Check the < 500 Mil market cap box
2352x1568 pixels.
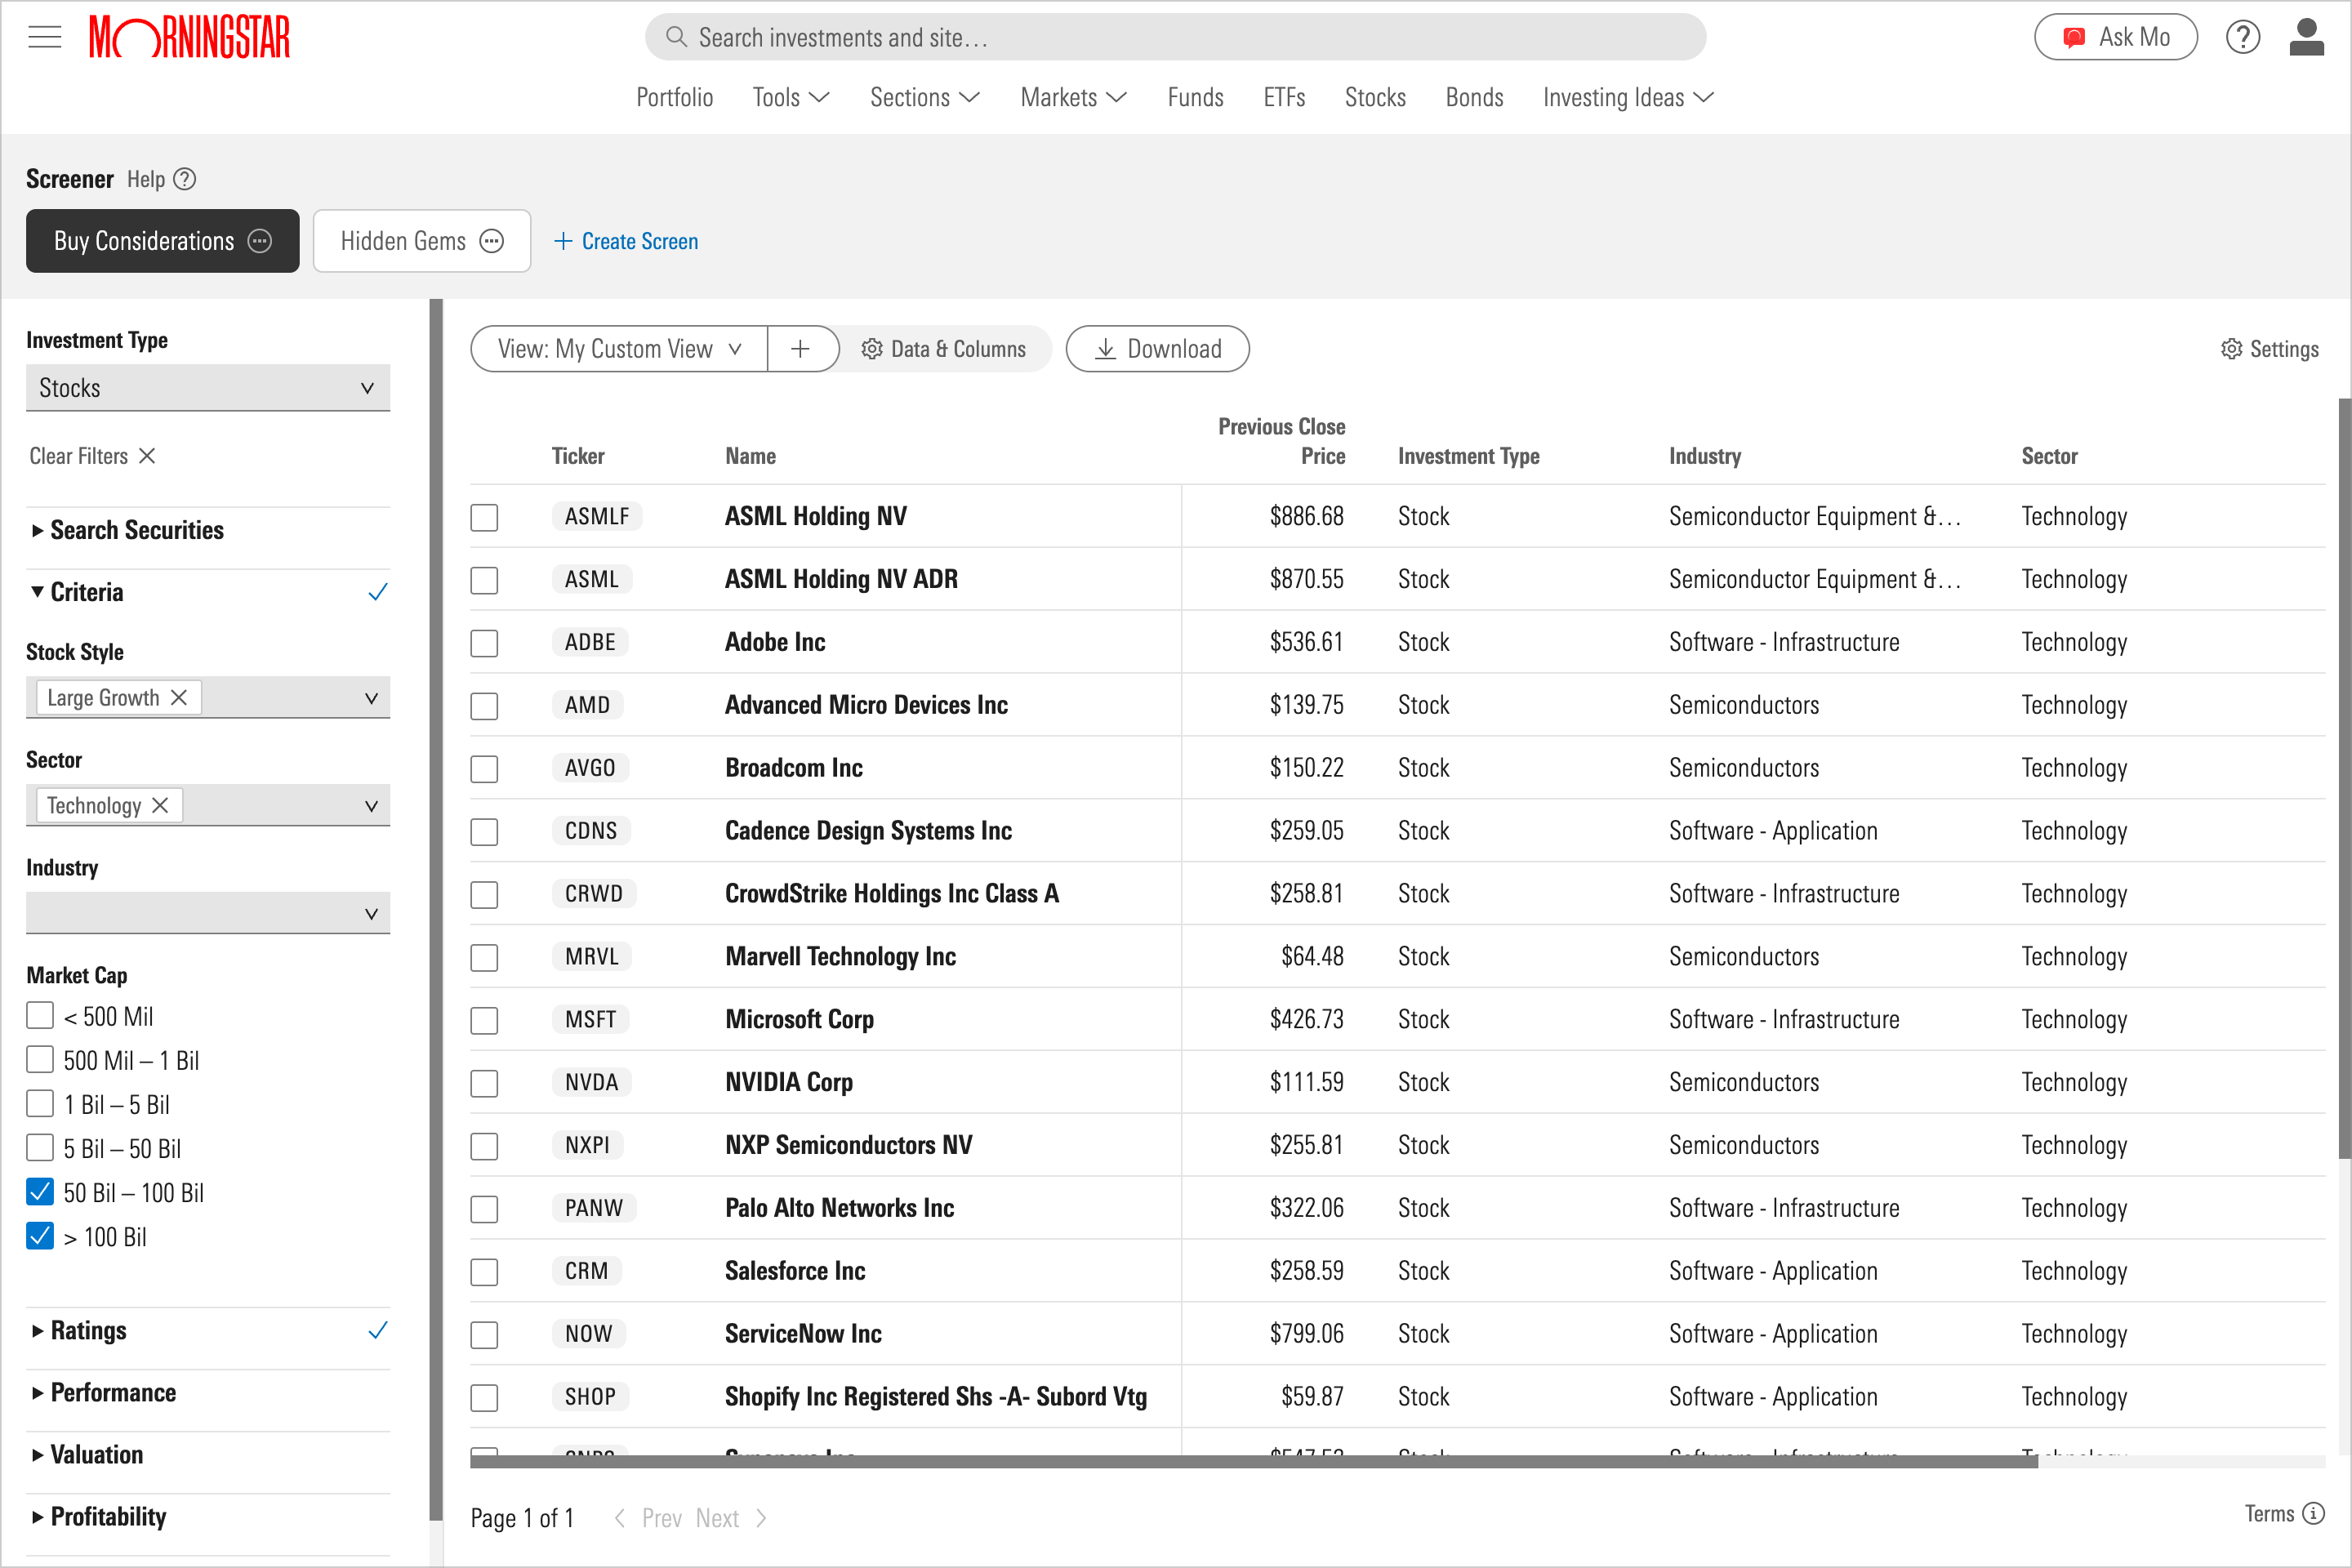(x=40, y=1015)
